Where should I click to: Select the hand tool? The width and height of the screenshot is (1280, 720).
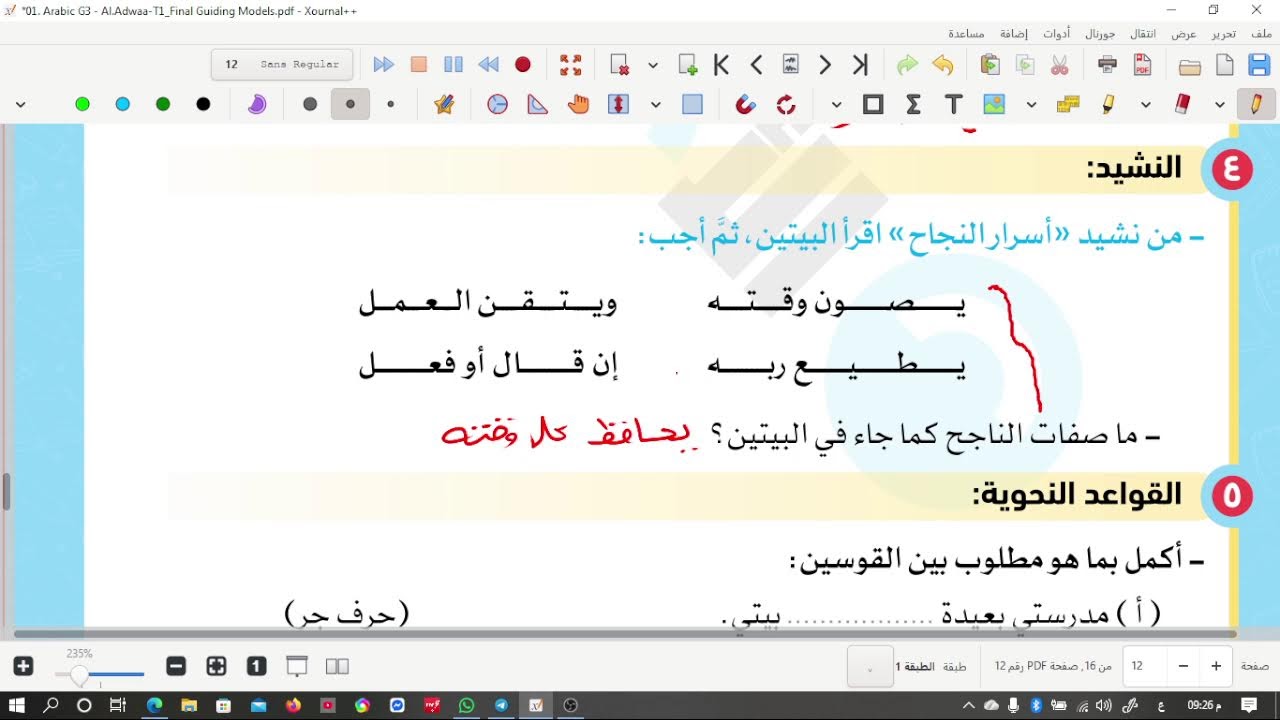[x=578, y=104]
